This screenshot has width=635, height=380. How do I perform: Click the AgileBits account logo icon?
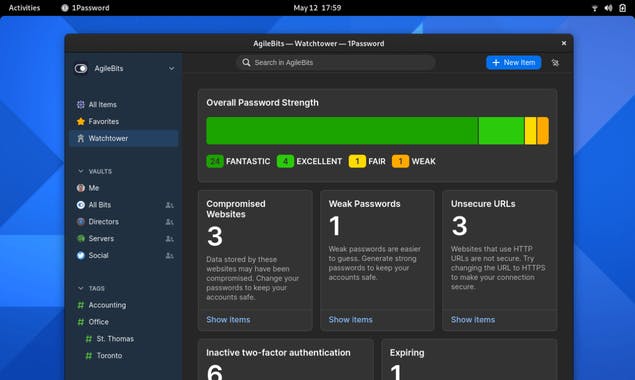pos(81,68)
